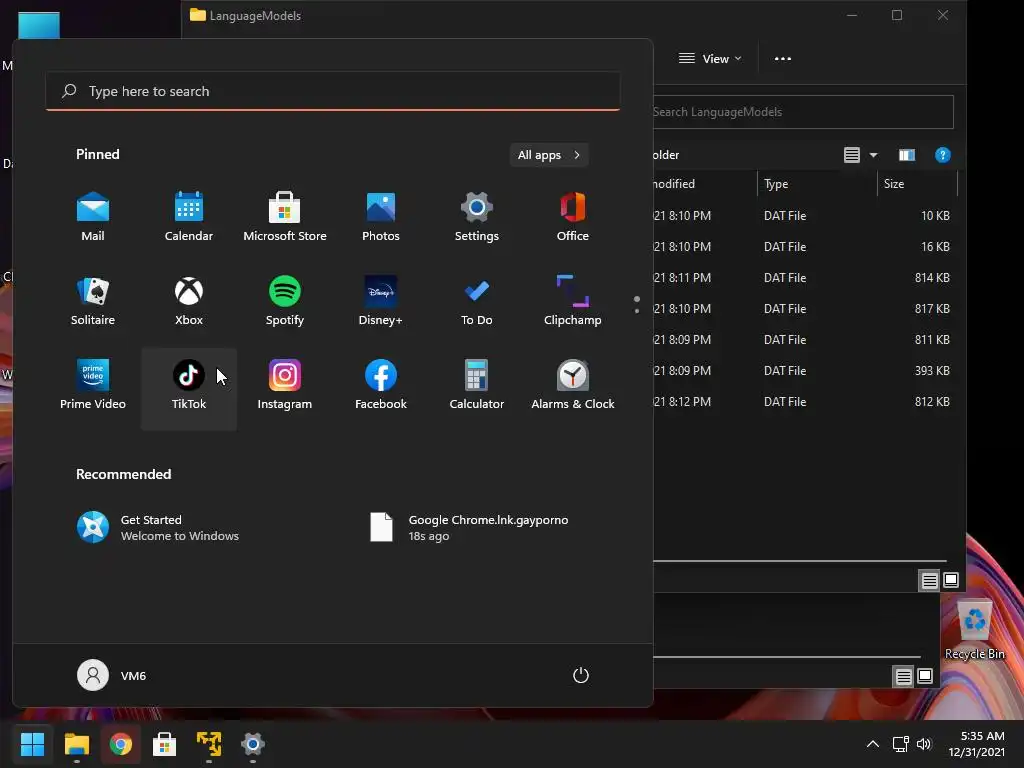Open Microsoft Store from pinned apps
The width and height of the screenshot is (1024, 768).
coord(285,217)
